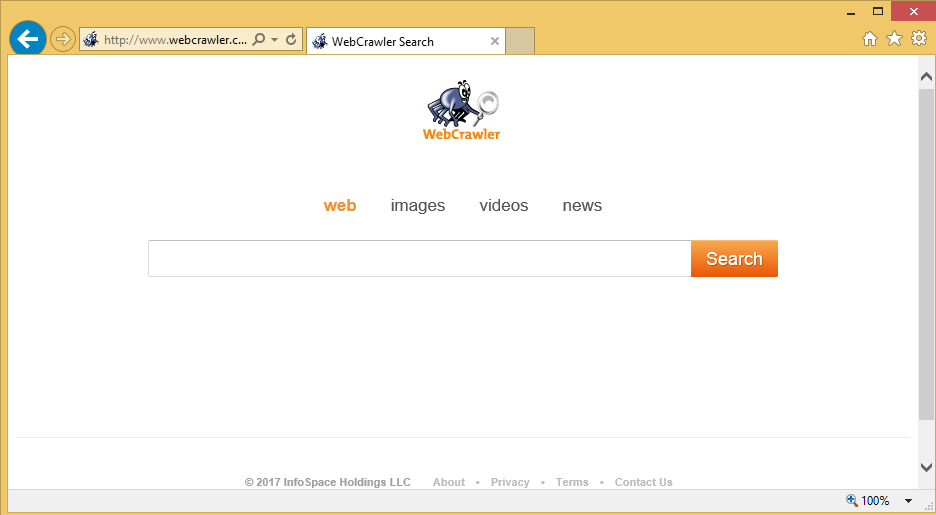This screenshot has height=515, width=936.
Task: Maximize the browser window
Action: pyautogui.click(x=878, y=11)
